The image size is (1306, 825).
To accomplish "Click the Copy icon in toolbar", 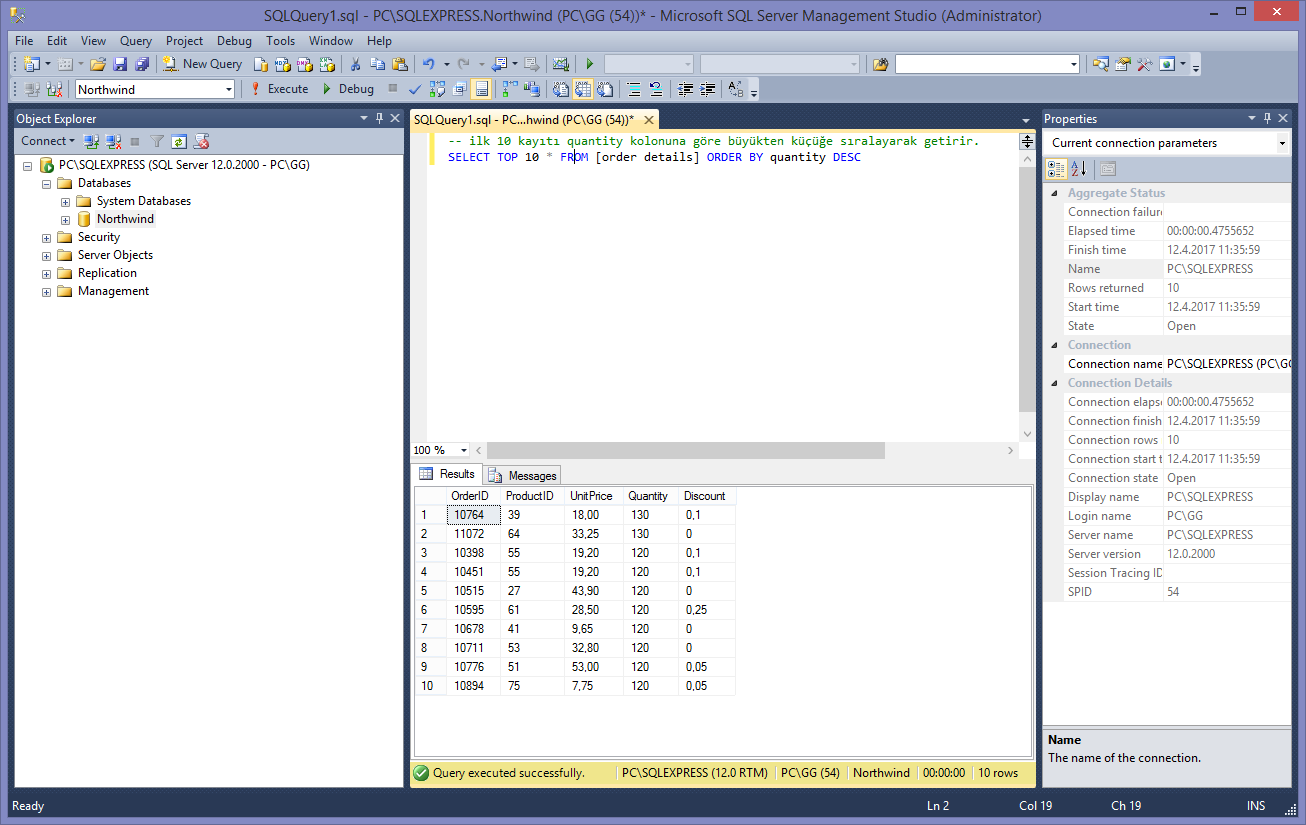I will (378, 64).
